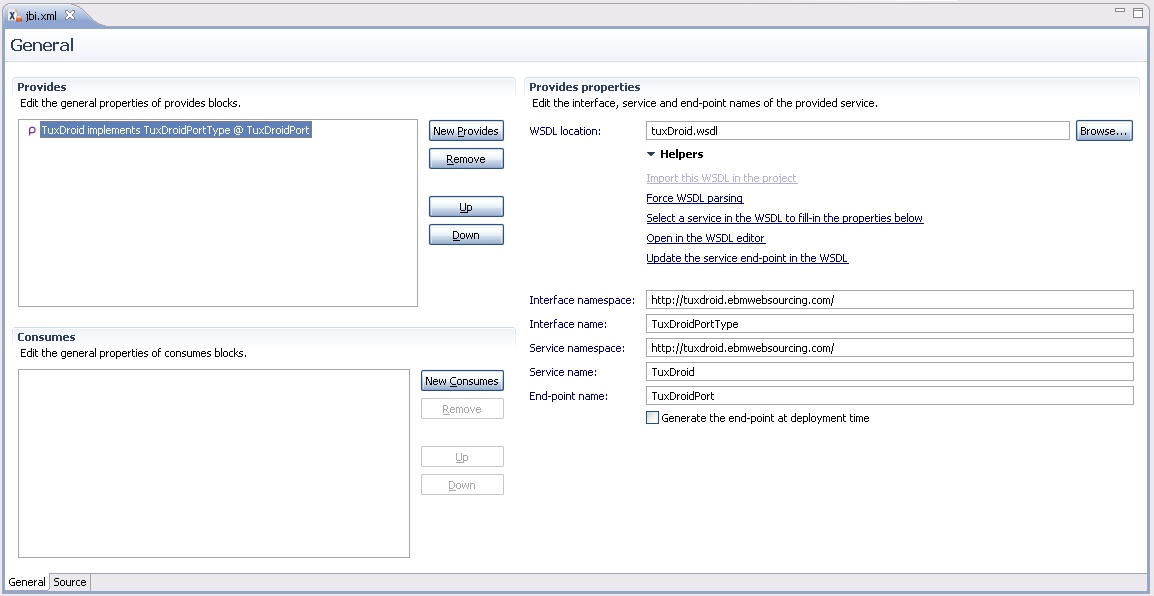Browse for a WSDL location
Image resolution: width=1154 pixels, height=596 pixels.
coord(1104,131)
